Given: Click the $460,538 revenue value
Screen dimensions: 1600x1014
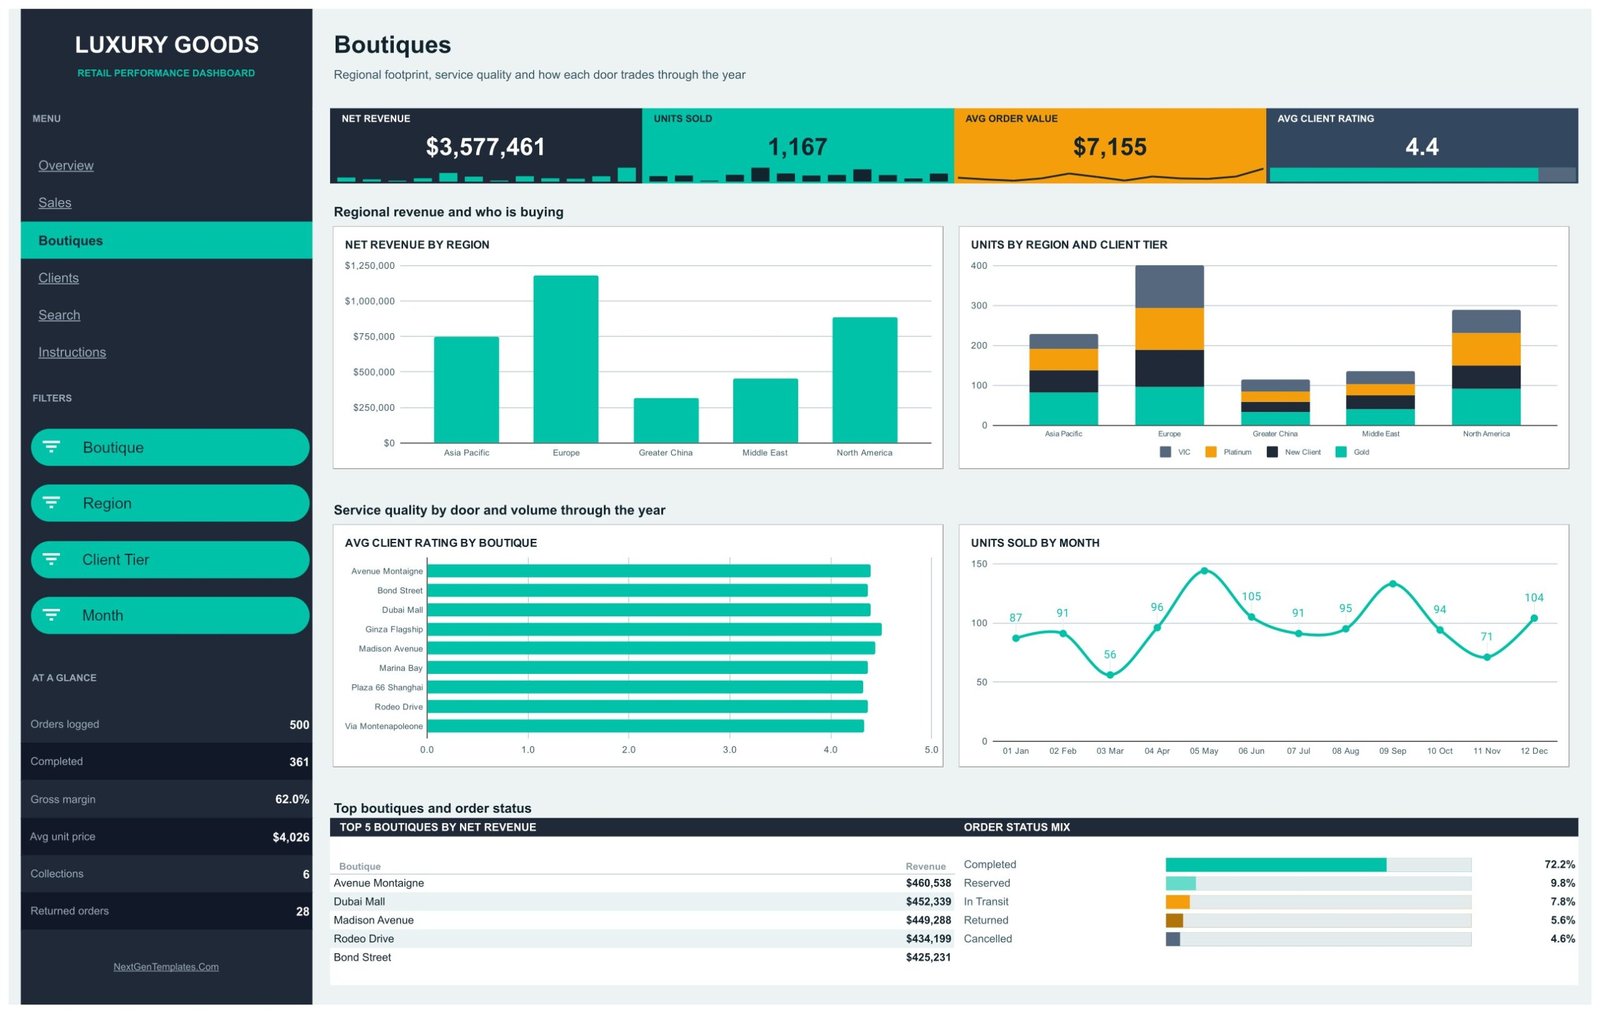Looking at the screenshot, I should [x=928, y=883].
